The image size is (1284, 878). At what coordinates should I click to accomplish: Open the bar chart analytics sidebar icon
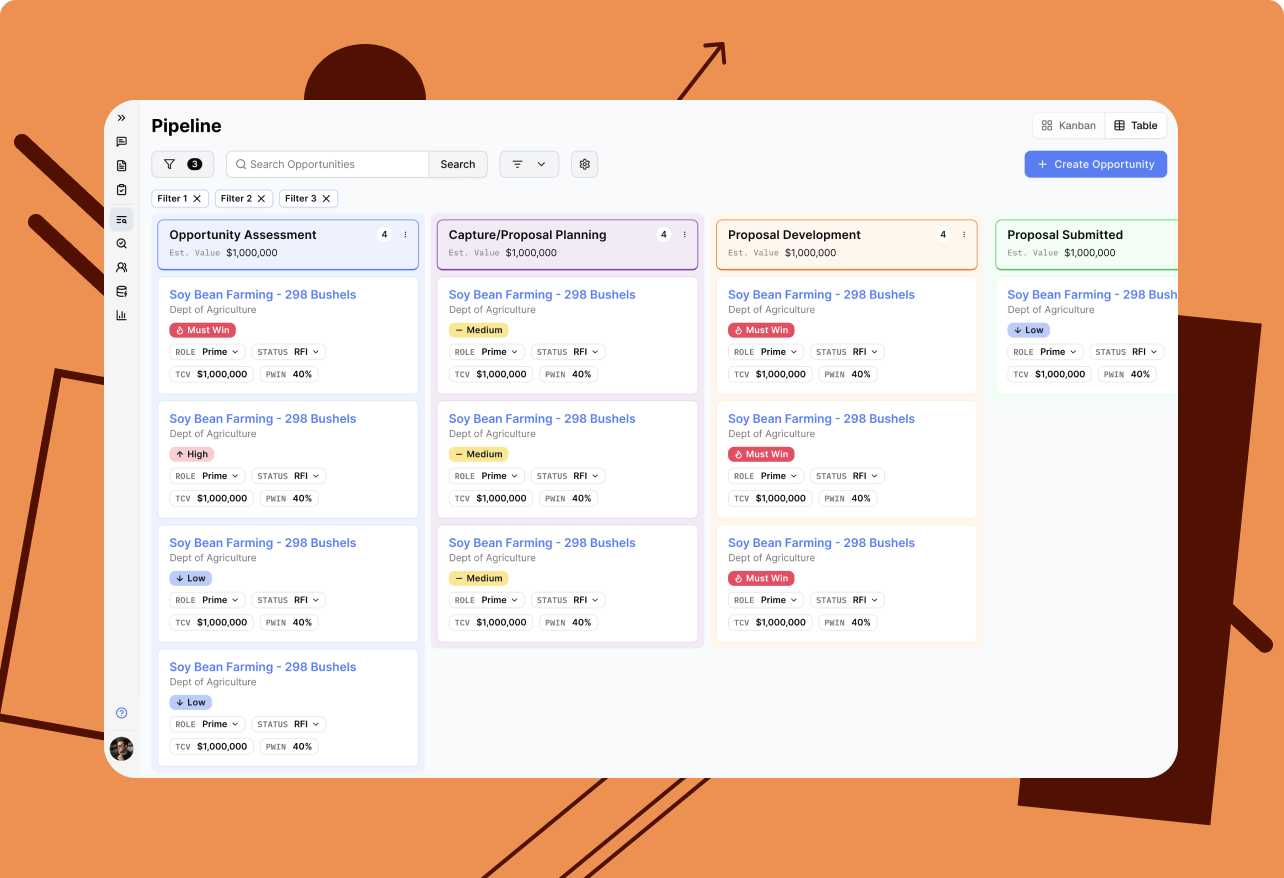click(121, 315)
